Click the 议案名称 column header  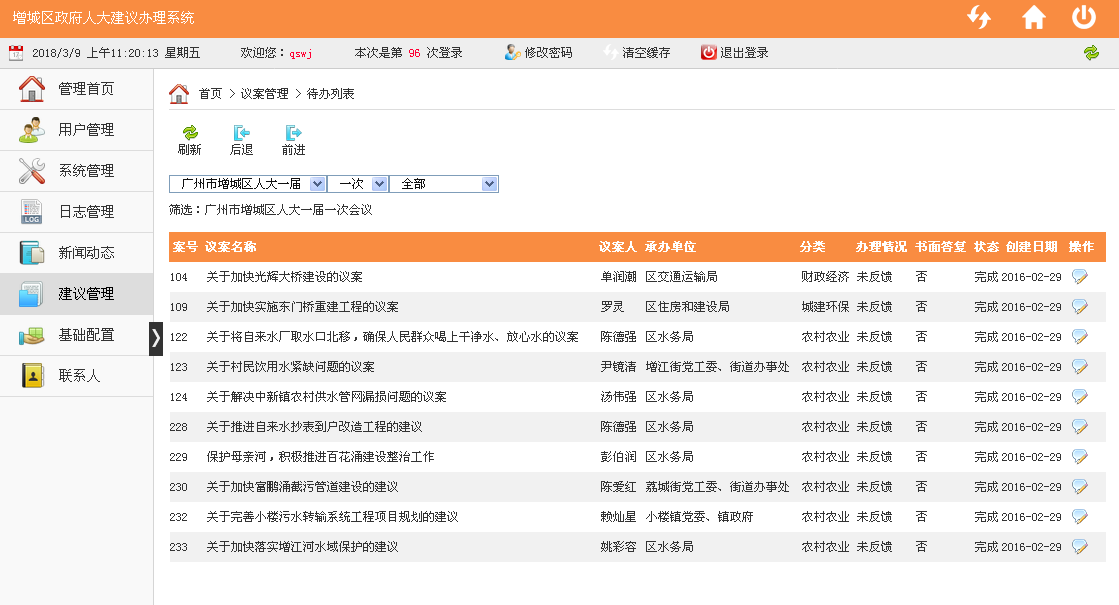click(x=231, y=247)
